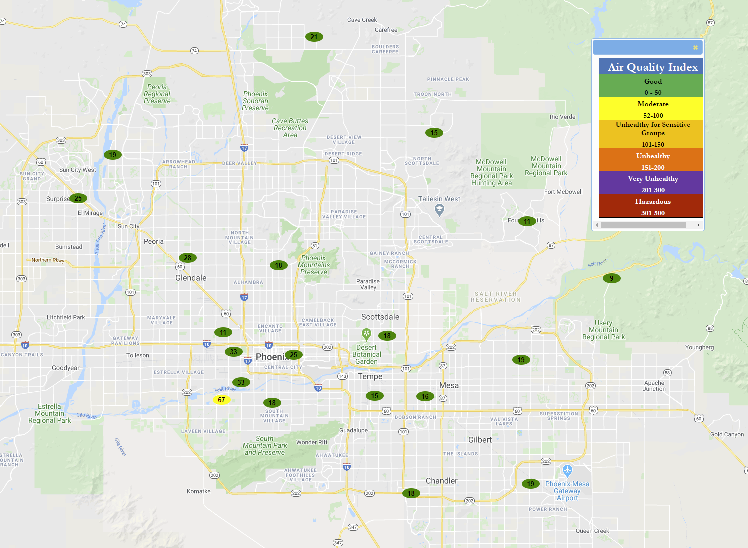The height and width of the screenshot is (548, 748).
Task: Click the Phoenix-Mesa Gateway Airport pin
Action: click(x=568, y=470)
